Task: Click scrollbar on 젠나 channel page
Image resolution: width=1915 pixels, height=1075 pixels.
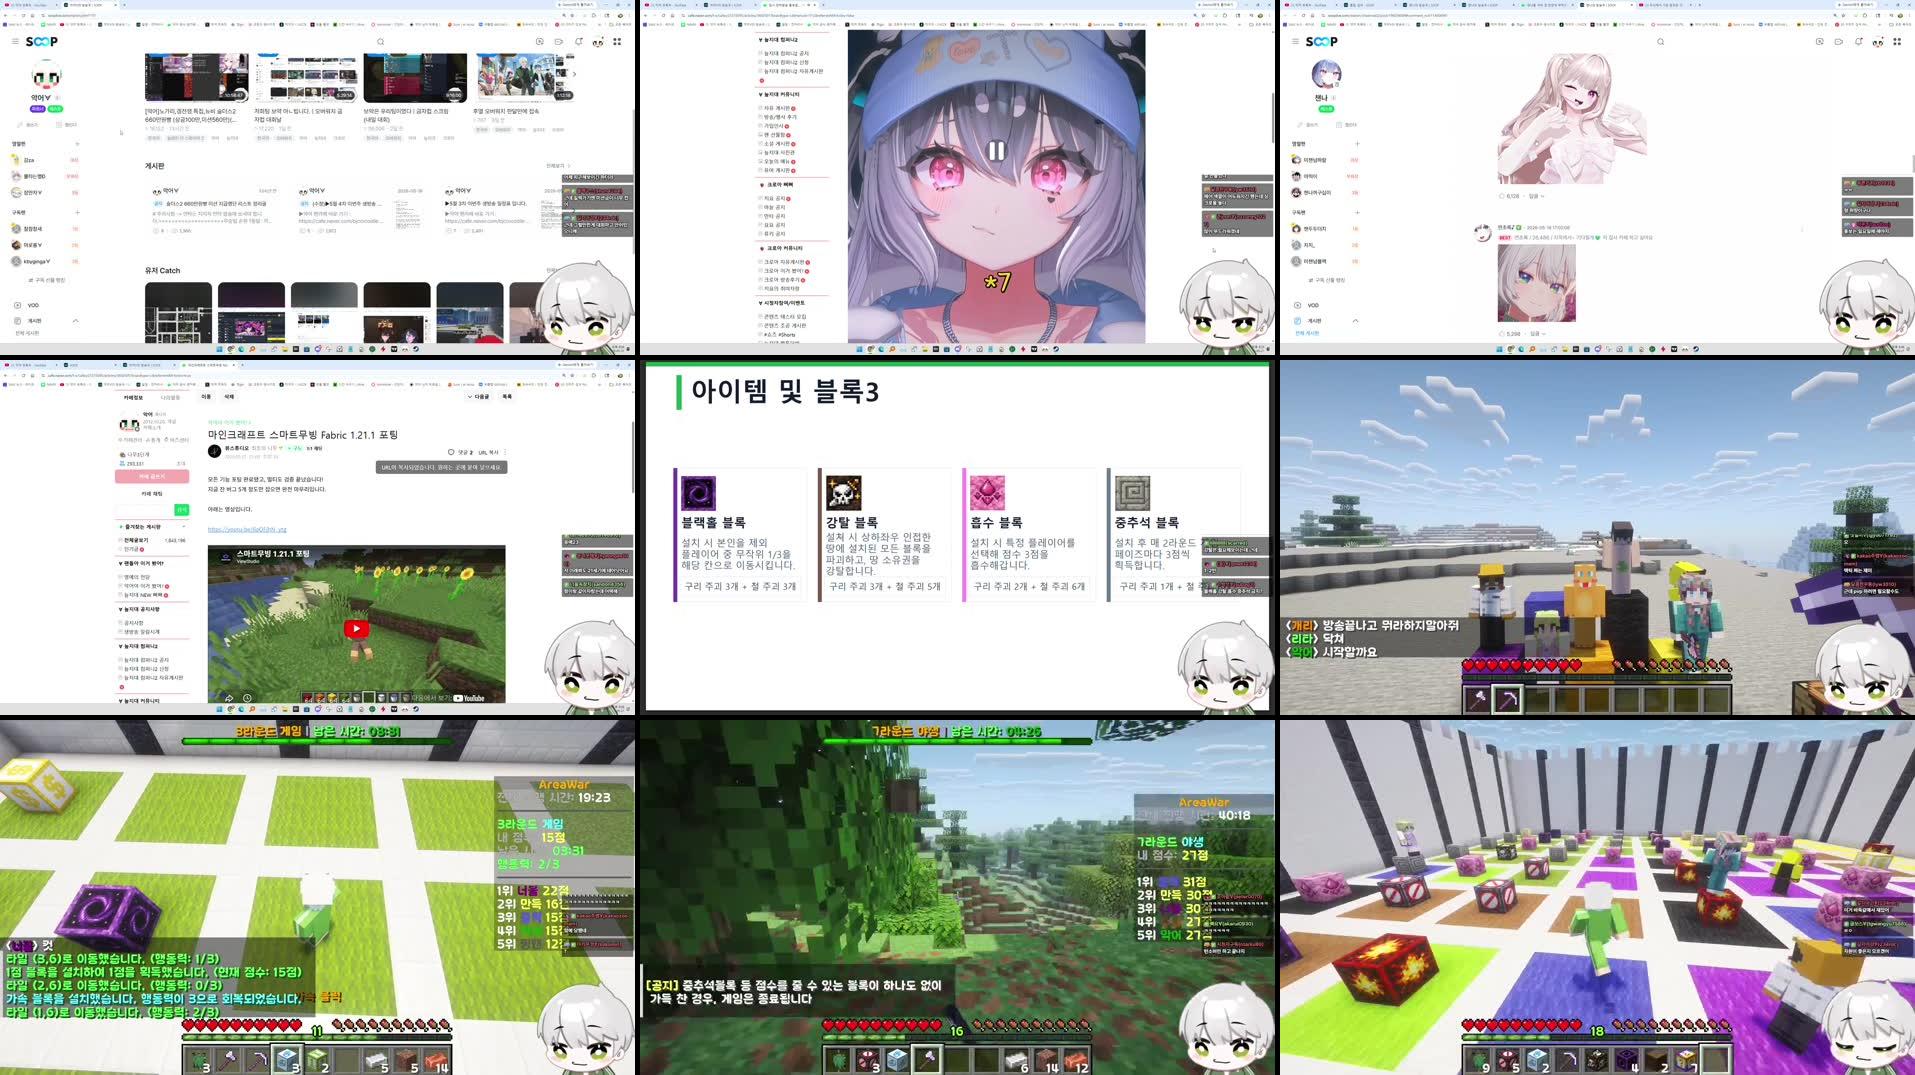Action: click(1912, 162)
